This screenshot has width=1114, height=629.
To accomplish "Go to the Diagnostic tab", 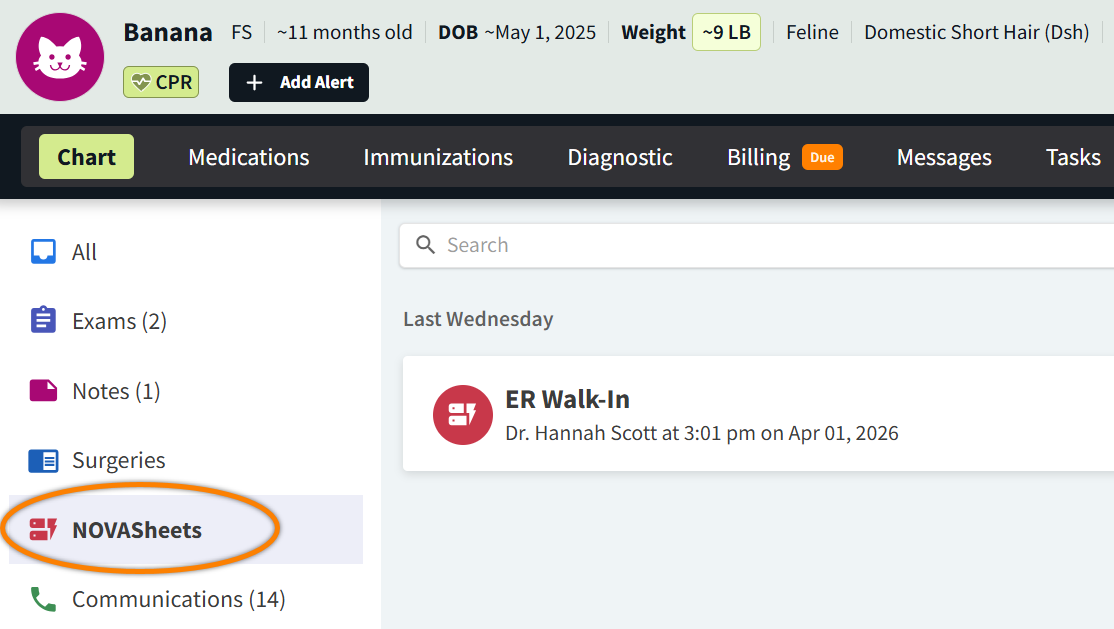I will tap(620, 157).
